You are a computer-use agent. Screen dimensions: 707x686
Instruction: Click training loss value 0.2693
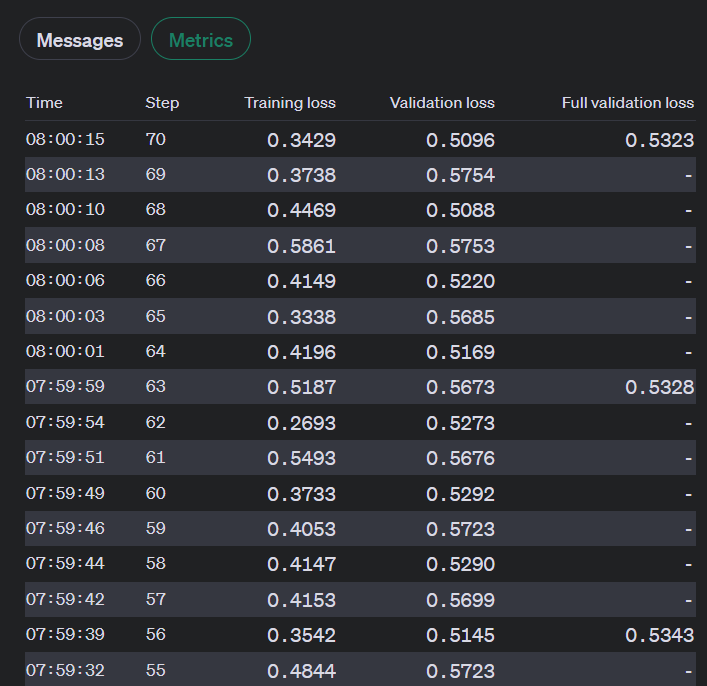pos(301,423)
